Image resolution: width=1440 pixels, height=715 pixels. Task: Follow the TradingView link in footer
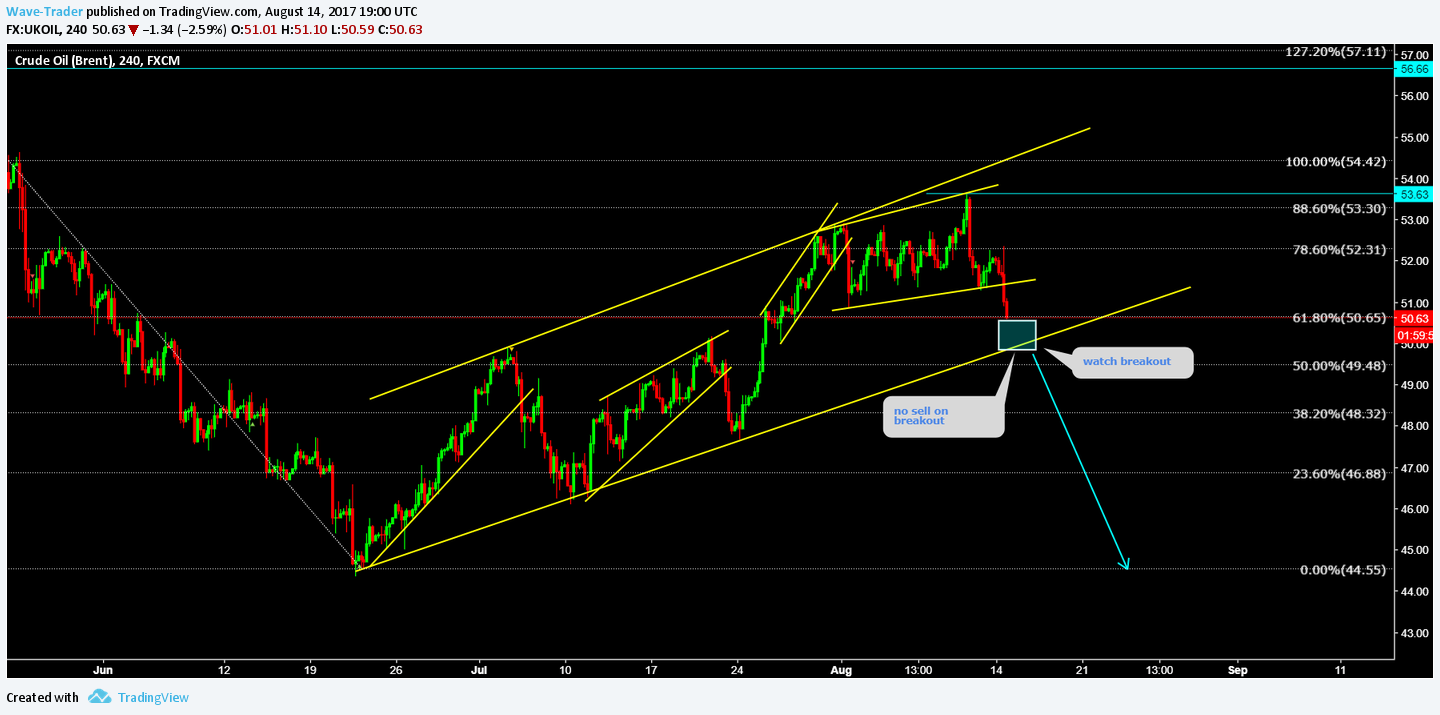coord(153,697)
